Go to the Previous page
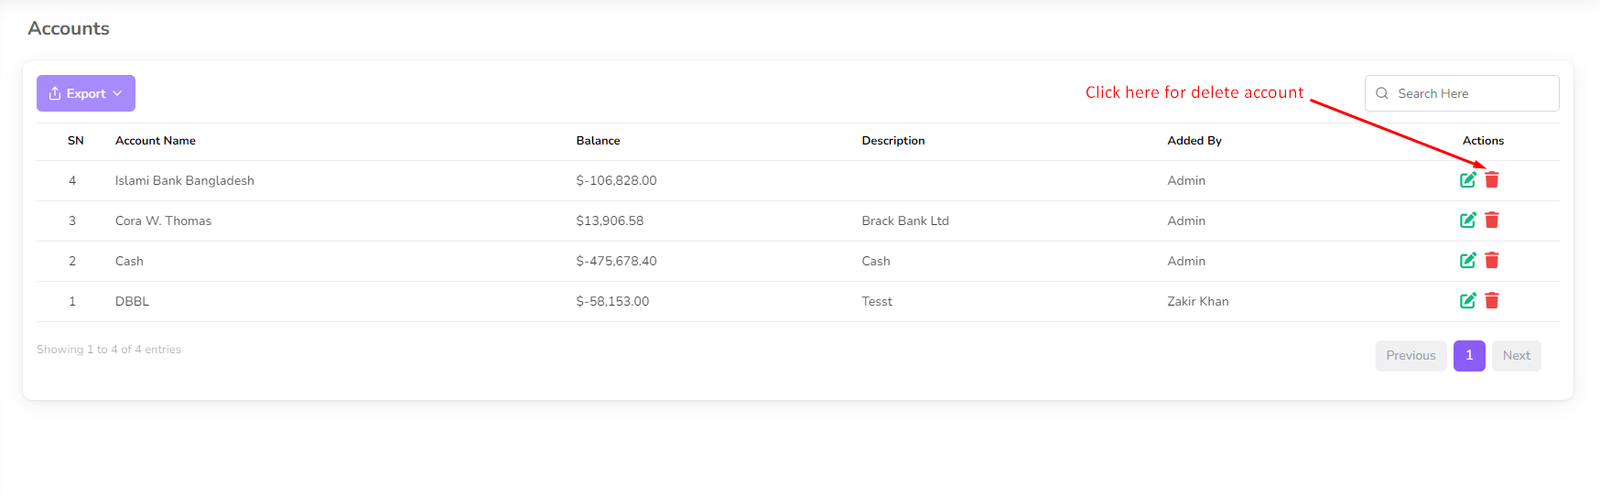This screenshot has width=1600, height=495. tap(1410, 355)
